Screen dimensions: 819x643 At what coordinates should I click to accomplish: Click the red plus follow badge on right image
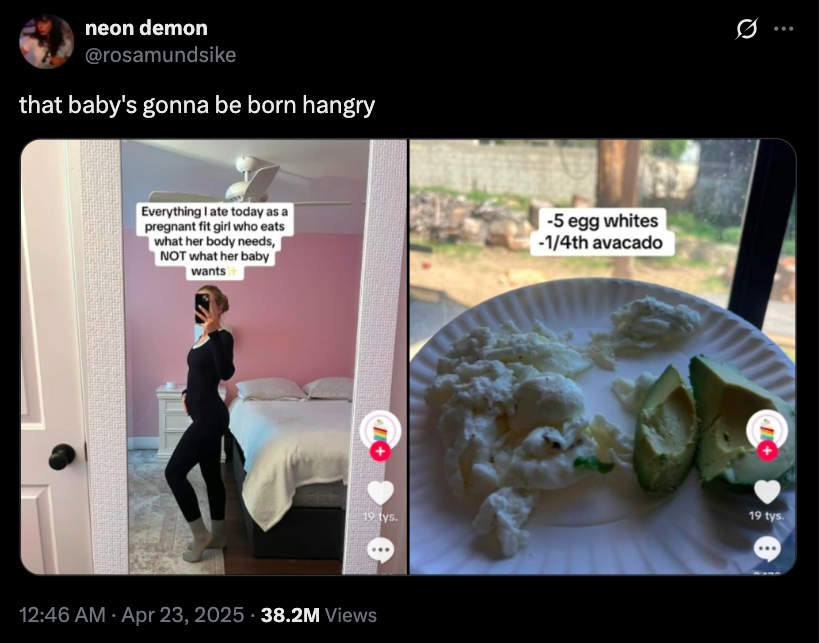[767, 450]
